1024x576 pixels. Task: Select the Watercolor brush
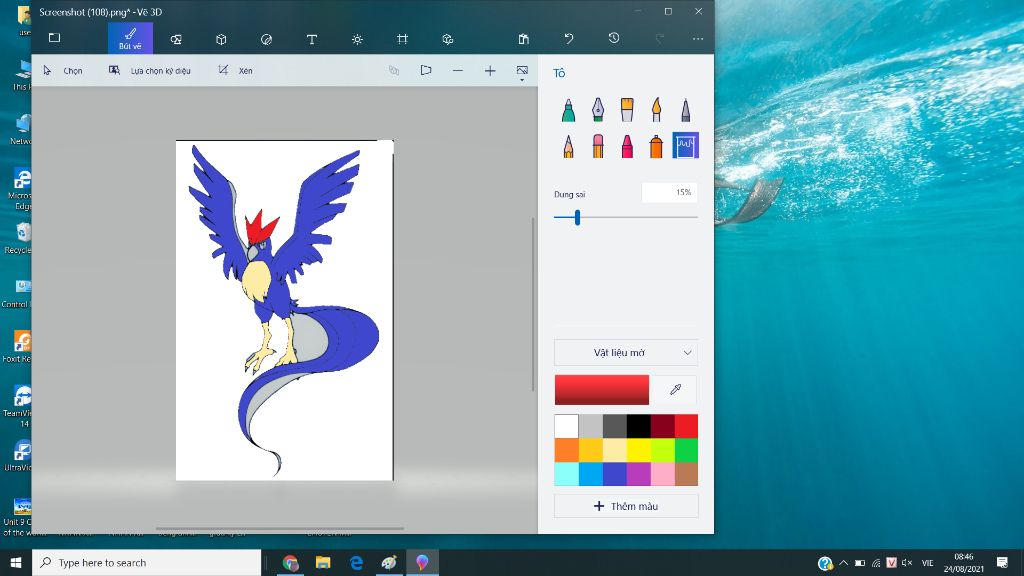tap(656, 110)
